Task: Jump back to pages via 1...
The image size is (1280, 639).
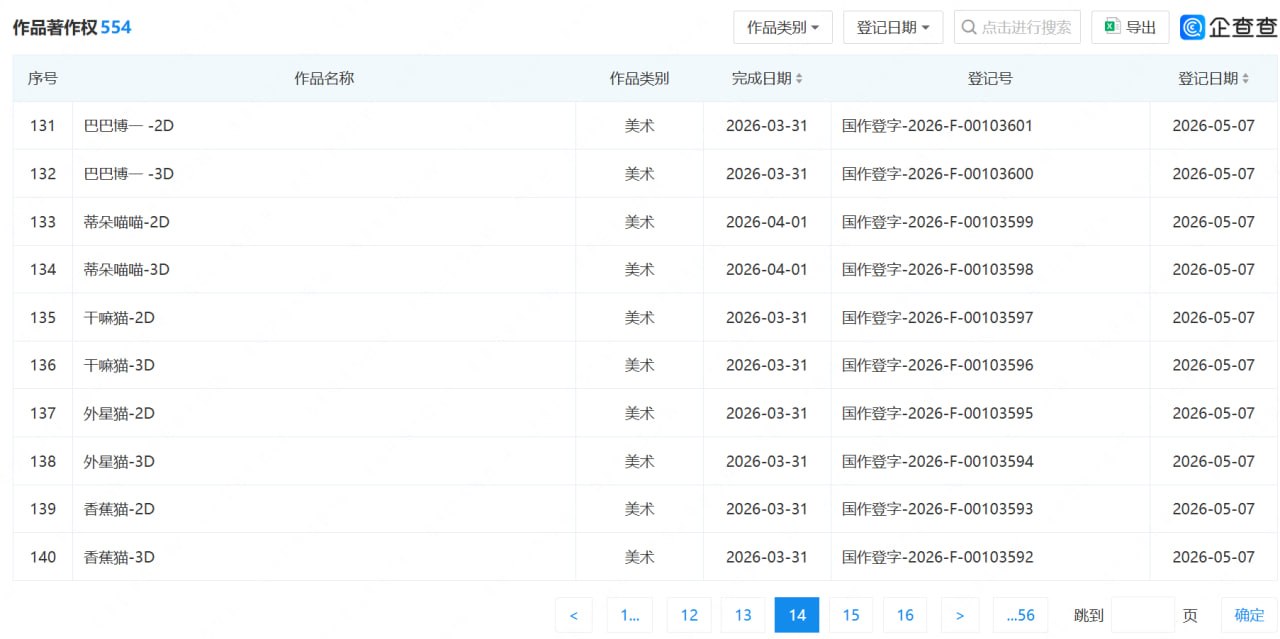Action: click(630, 615)
